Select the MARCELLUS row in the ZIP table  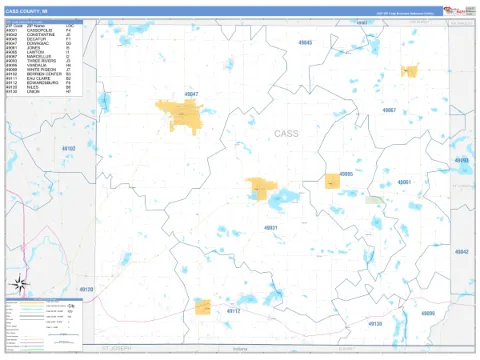[39, 56]
